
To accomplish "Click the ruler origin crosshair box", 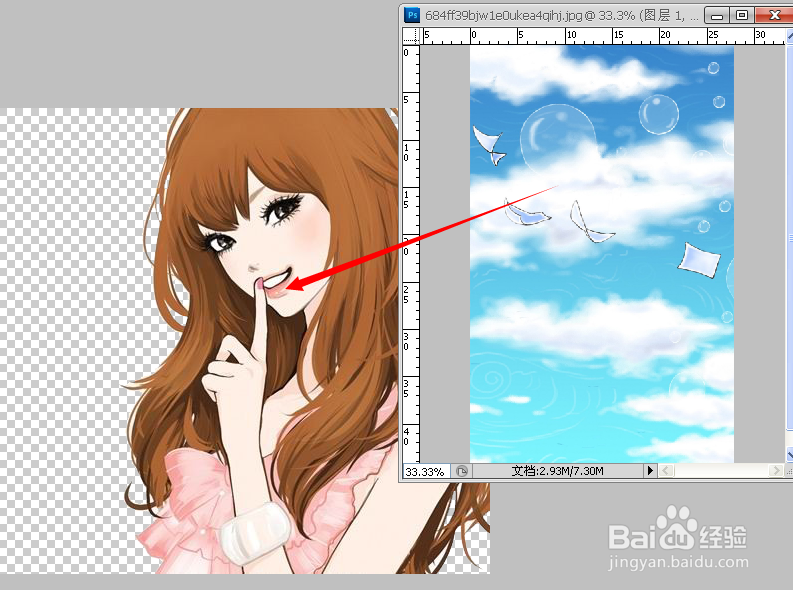I will coord(412,35).
